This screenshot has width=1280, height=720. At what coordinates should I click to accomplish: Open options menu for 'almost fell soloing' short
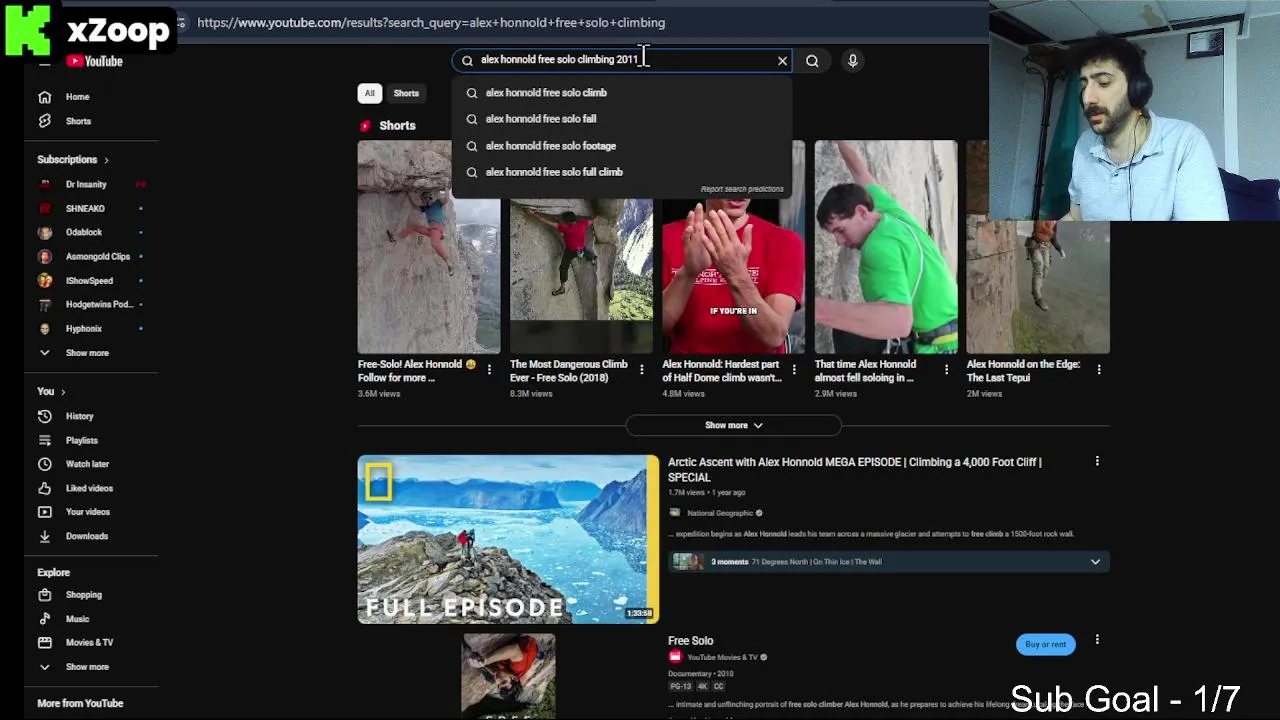946,370
